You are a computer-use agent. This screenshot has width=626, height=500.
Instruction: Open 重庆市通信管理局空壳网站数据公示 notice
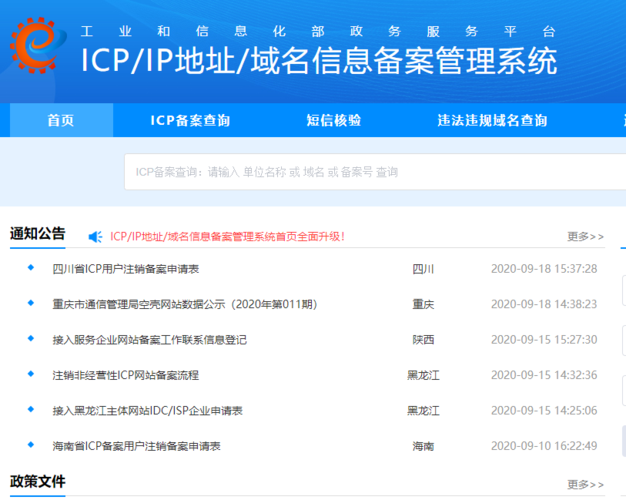(185, 304)
